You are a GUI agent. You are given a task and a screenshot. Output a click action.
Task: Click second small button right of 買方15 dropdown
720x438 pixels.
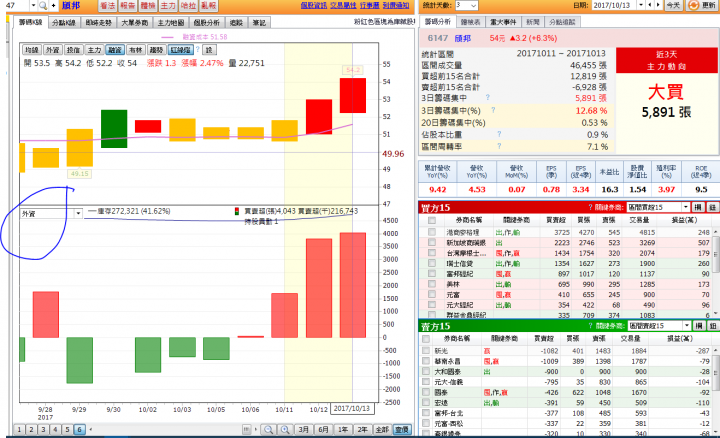pyautogui.click(x=713, y=207)
